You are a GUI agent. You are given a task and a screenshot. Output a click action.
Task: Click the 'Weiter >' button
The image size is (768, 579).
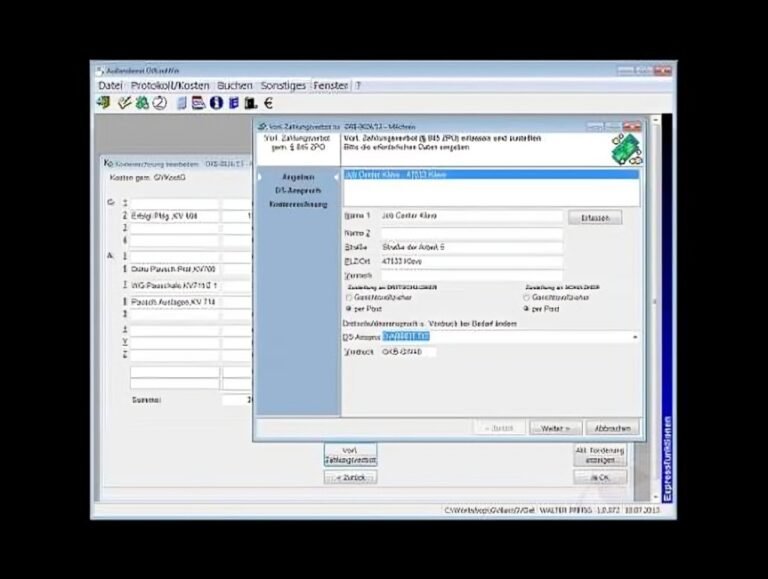pos(555,428)
